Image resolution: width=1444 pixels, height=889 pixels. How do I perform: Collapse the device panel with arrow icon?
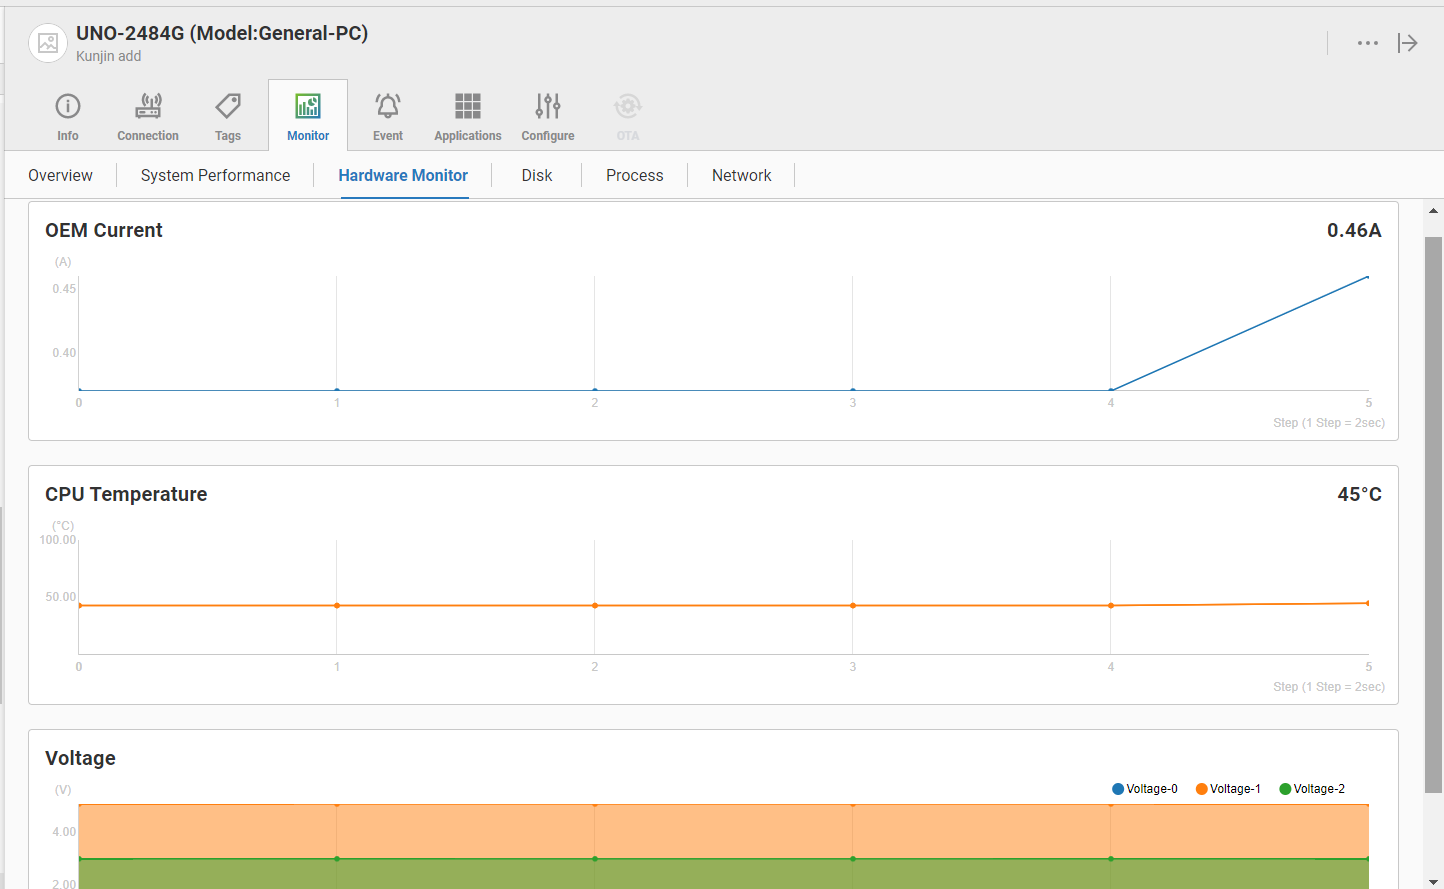click(x=1408, y=43)
